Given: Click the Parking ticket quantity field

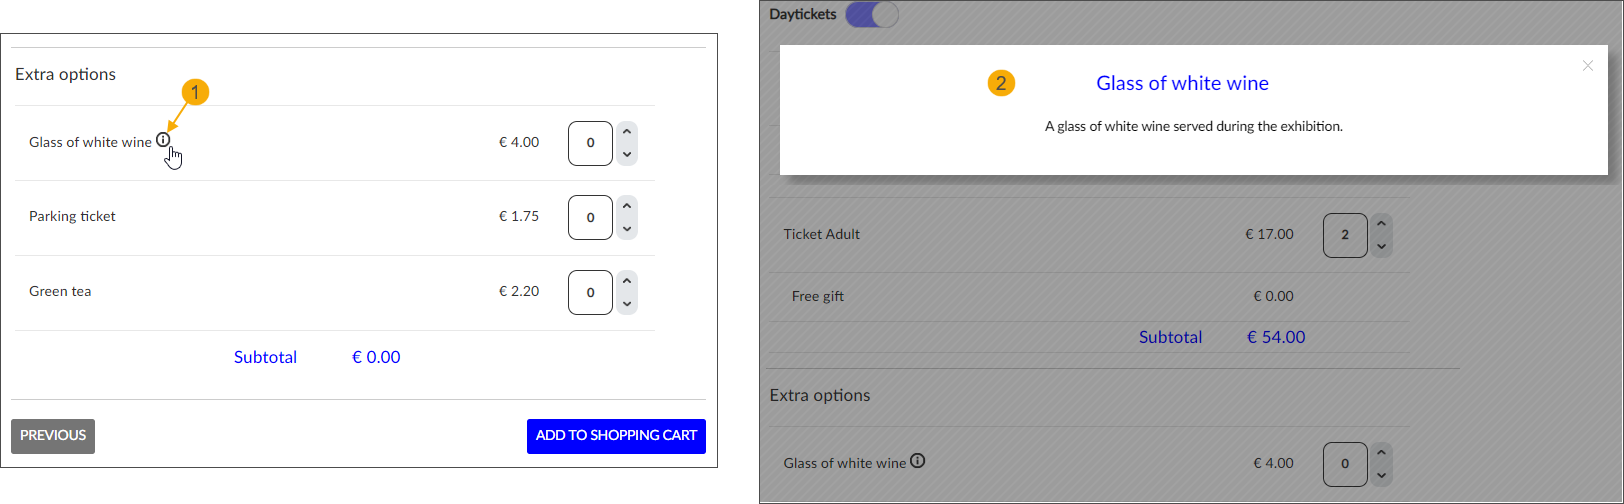Looking at the screenshot, I should point(590,218).
